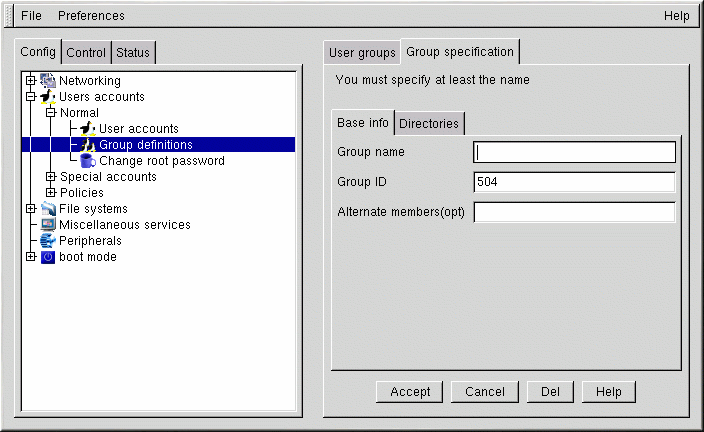The image size is (704, 432).
Task: Click the Group name input field
Action: point(574,152)
